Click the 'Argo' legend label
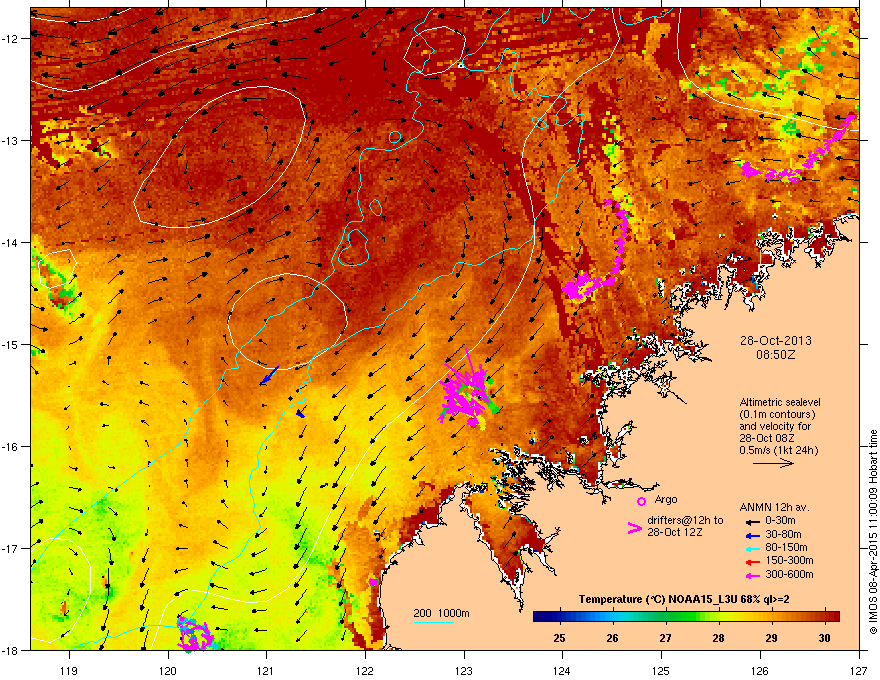 point(666,499)
